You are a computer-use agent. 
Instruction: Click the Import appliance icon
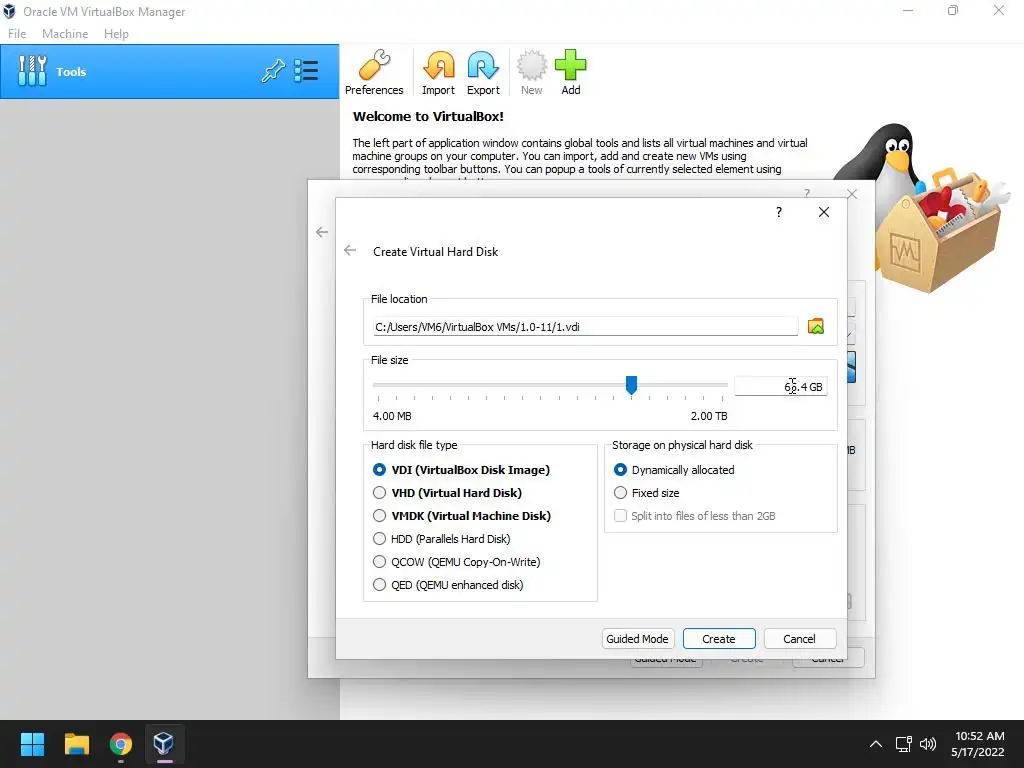(x=438, y=72)
